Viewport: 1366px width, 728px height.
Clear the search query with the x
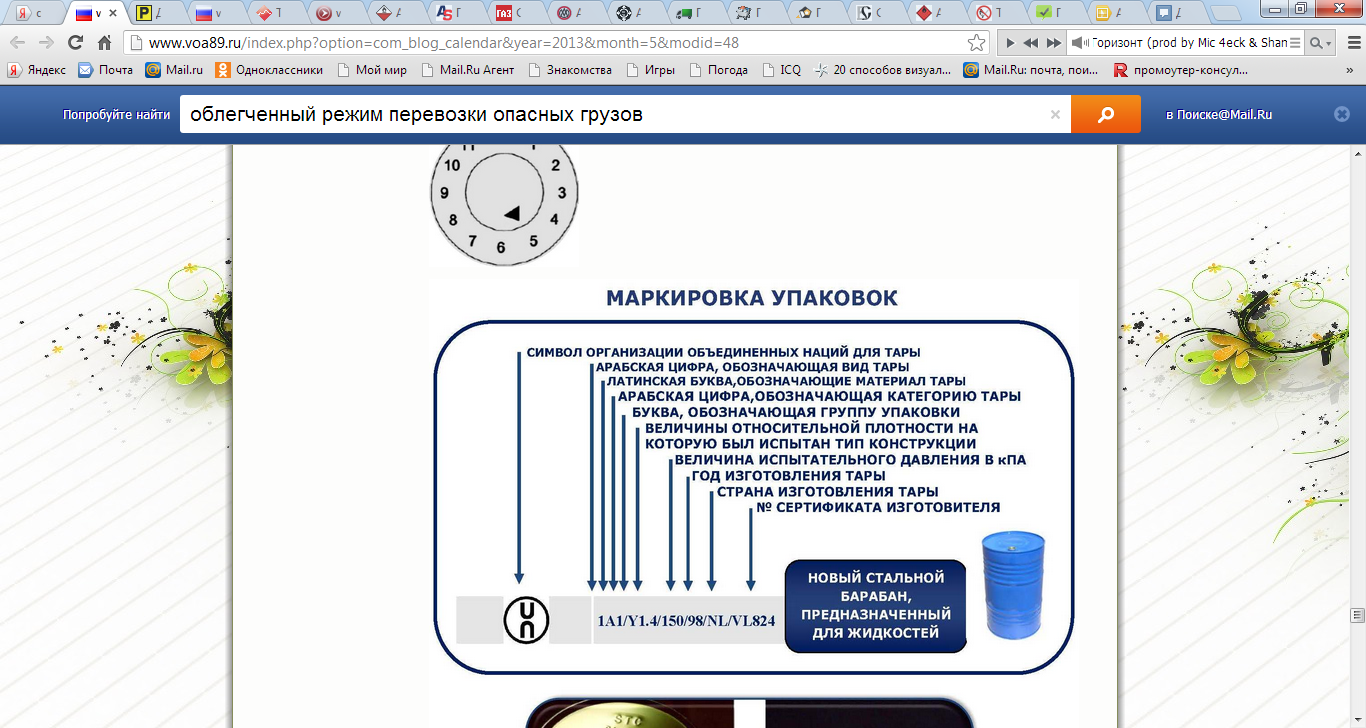(1055, 114)
